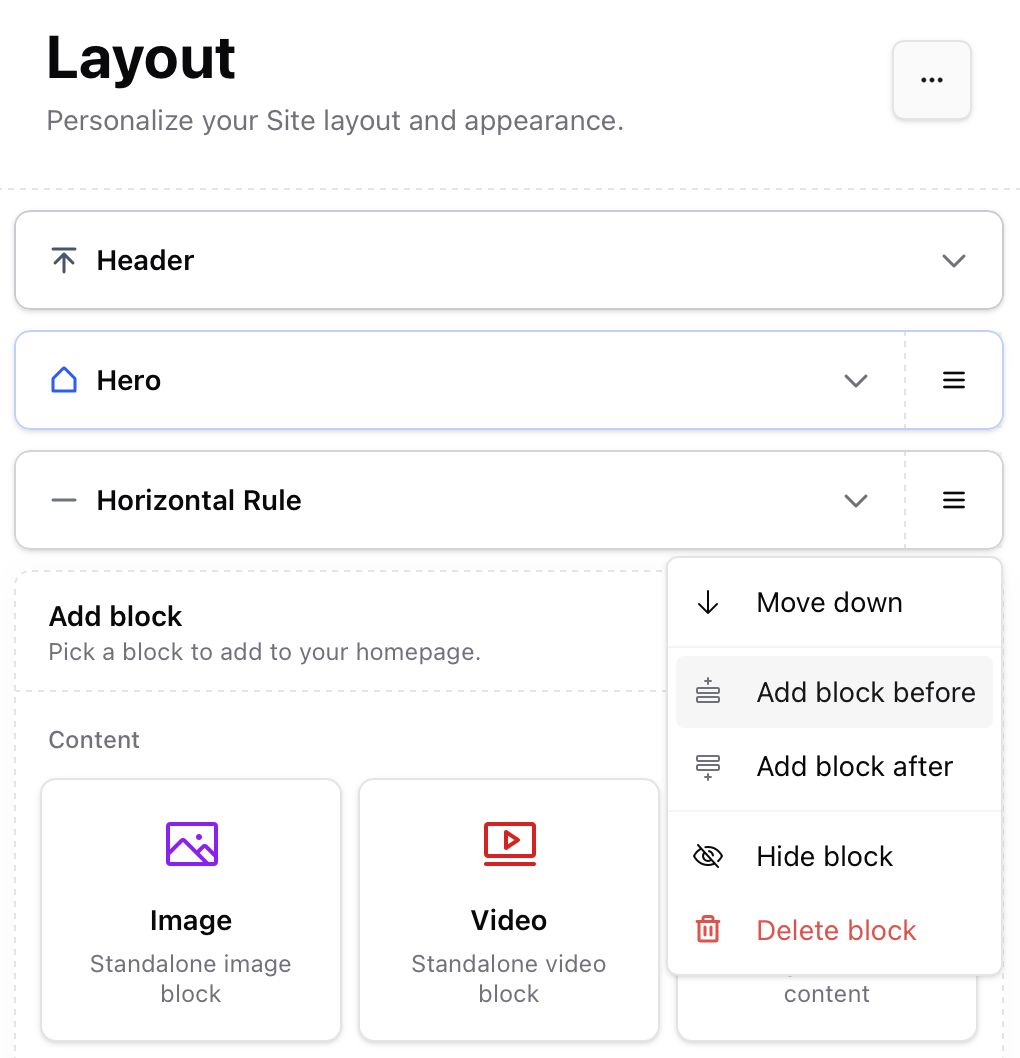
Task: Click the Header pin-to-top arrow icon
Action: coord(63,259)
